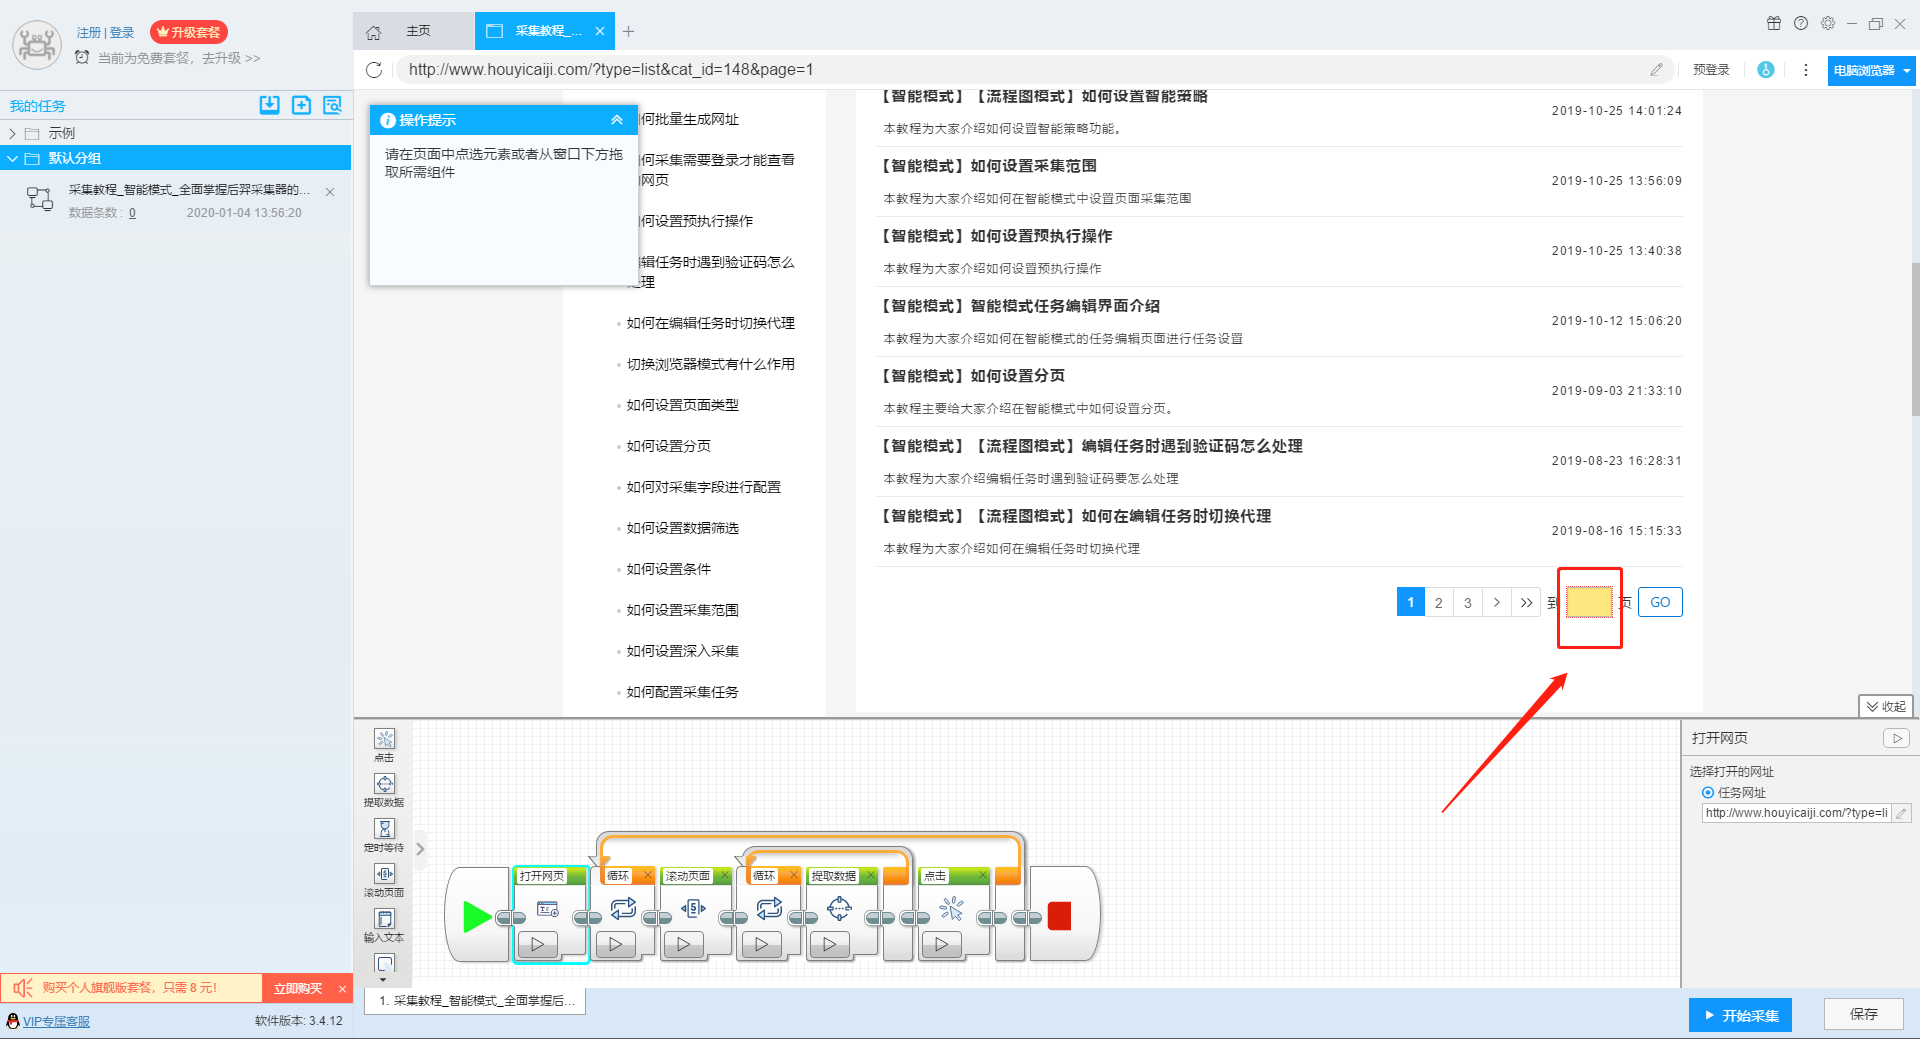Open settings gear icon in title bar
Screen dimensions: 1920x1039
coord(1828,23)
